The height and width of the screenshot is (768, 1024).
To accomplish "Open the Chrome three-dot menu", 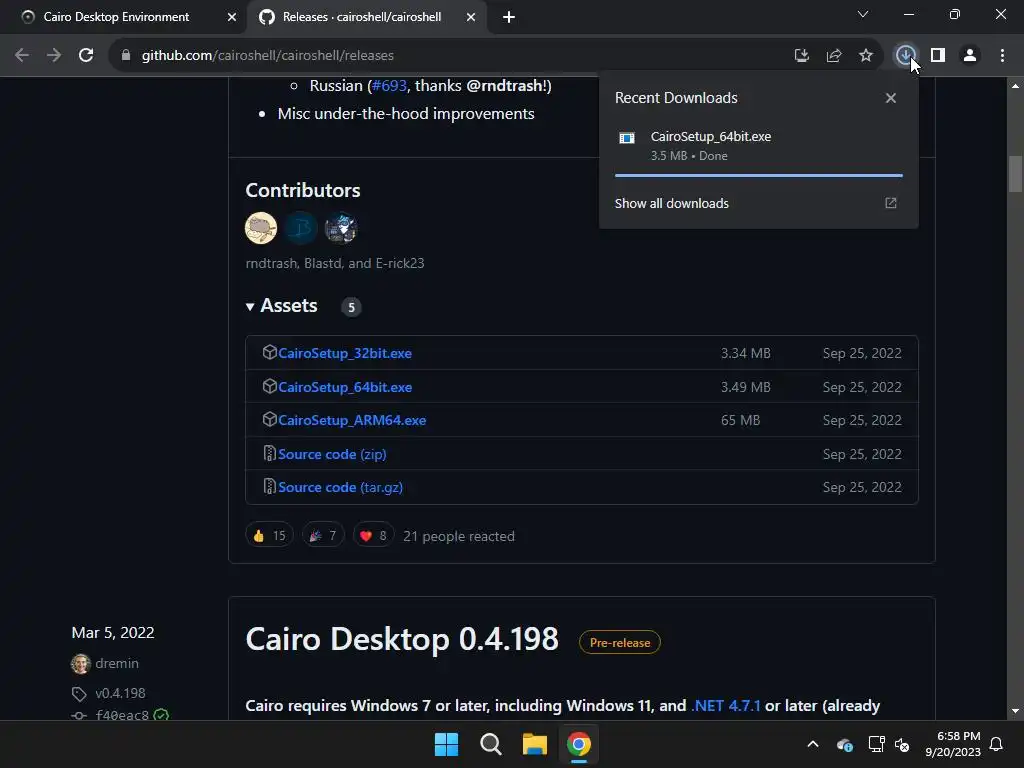I will click(1002, 56).
